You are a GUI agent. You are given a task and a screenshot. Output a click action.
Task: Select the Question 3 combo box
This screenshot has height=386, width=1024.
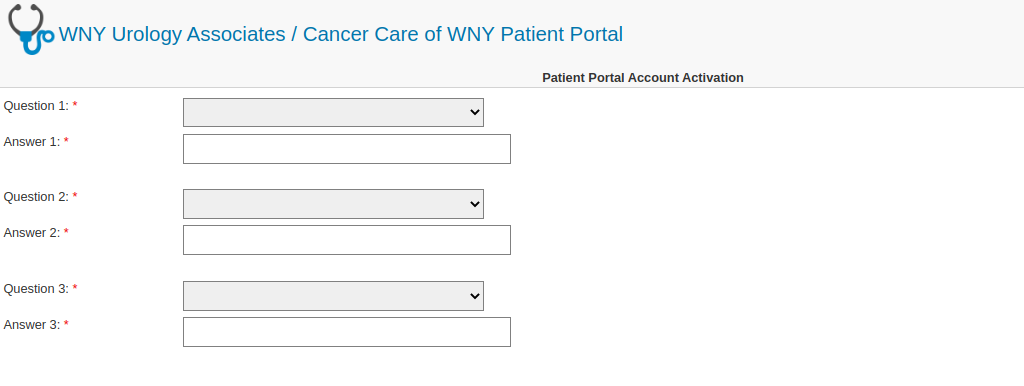pos(333,296)
